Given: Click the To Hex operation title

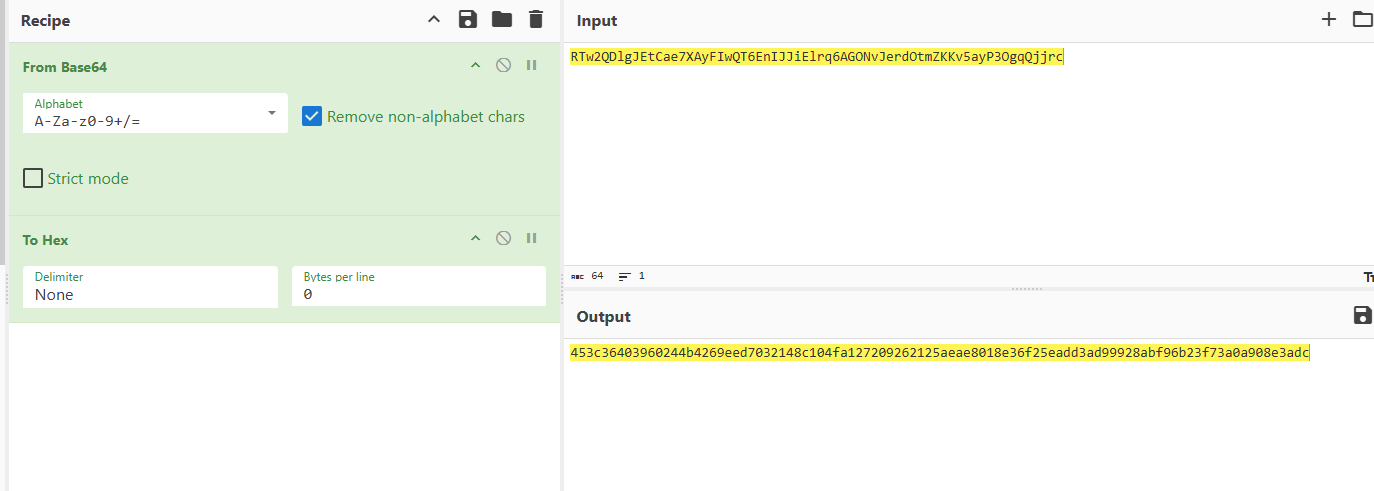Looking at the screenshot, I should click(46, 240).
